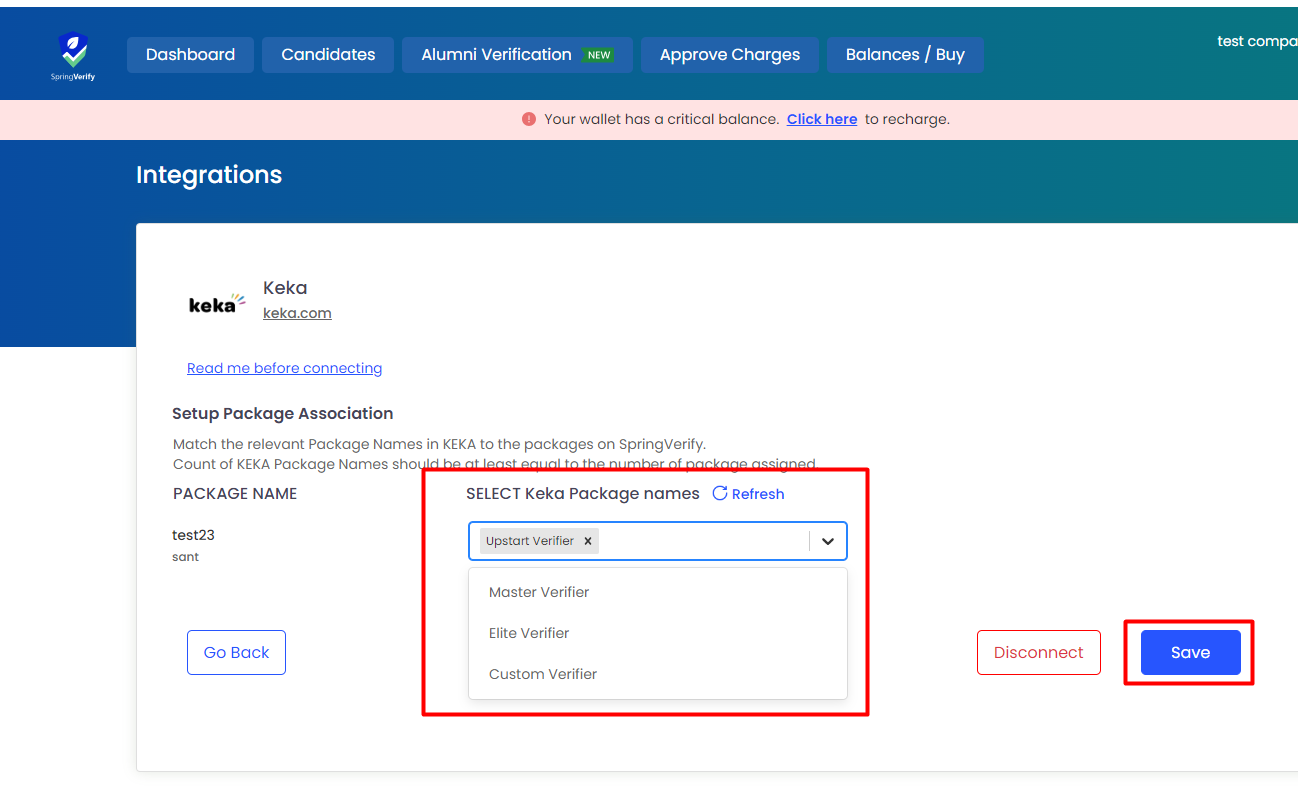Click the PACKAGE NAME column header
This screenshot has height=804, width=1298.
(235, 493)
